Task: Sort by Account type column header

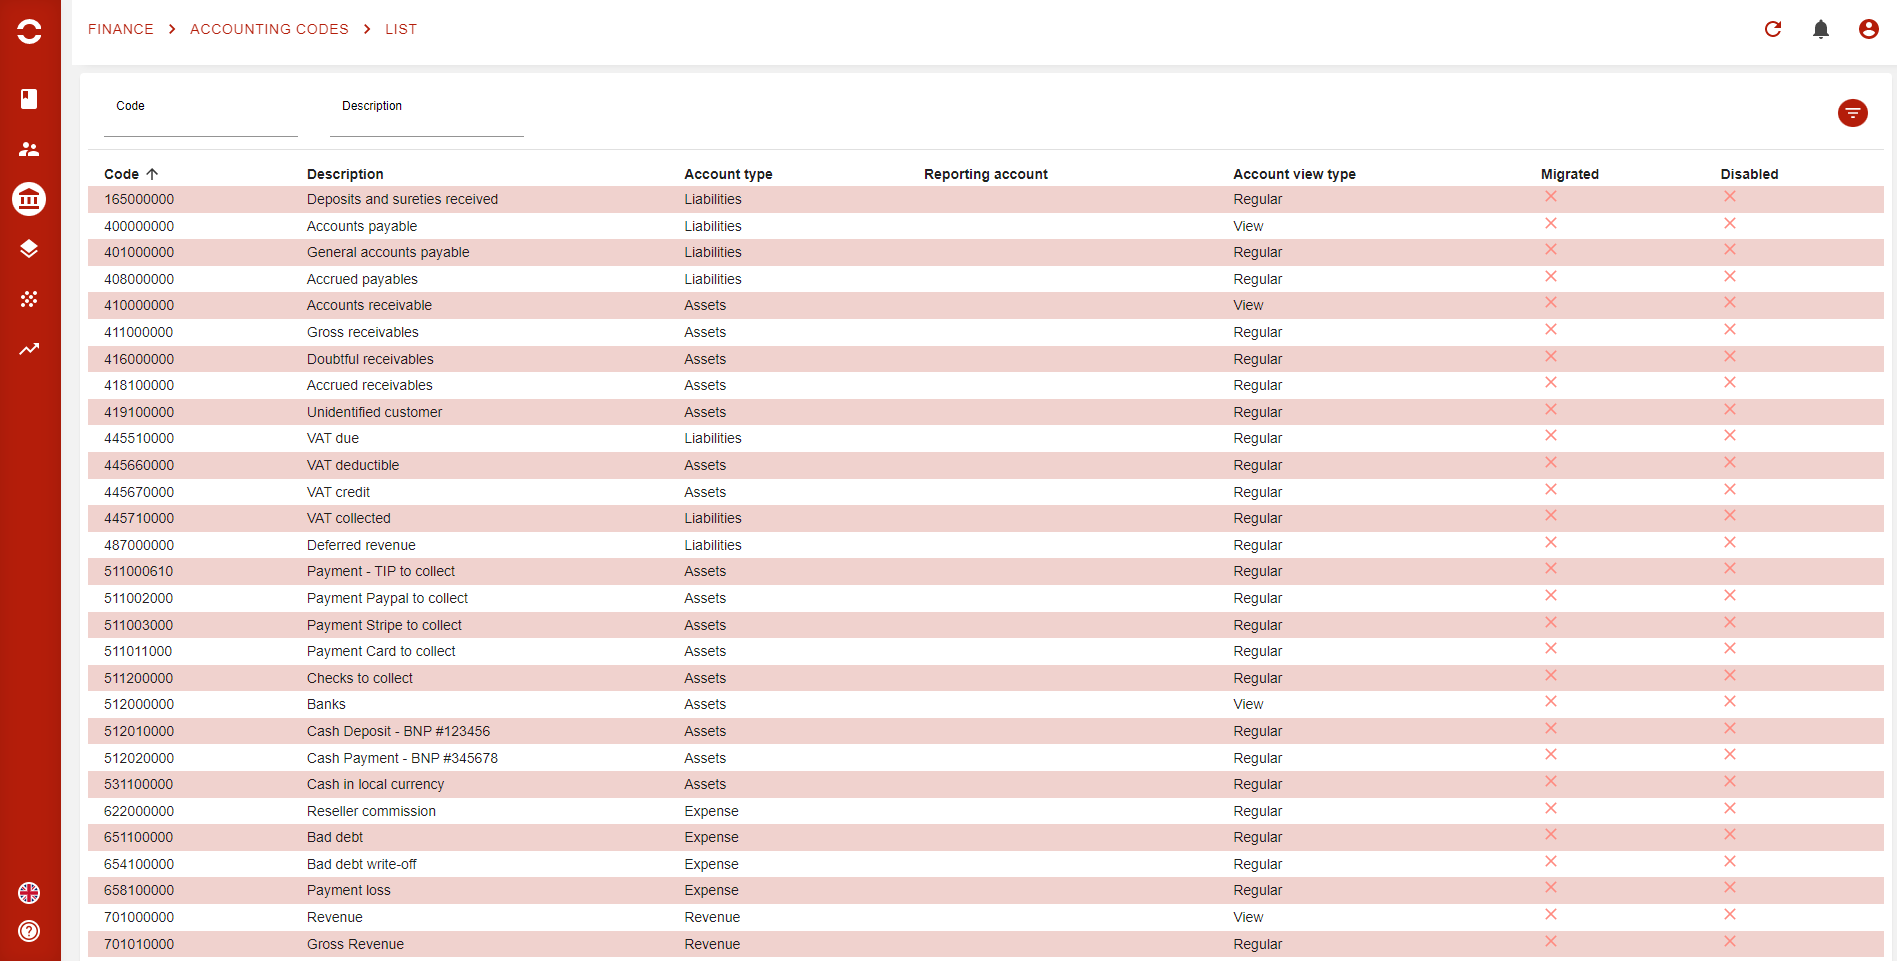Action: coord(727,174)
